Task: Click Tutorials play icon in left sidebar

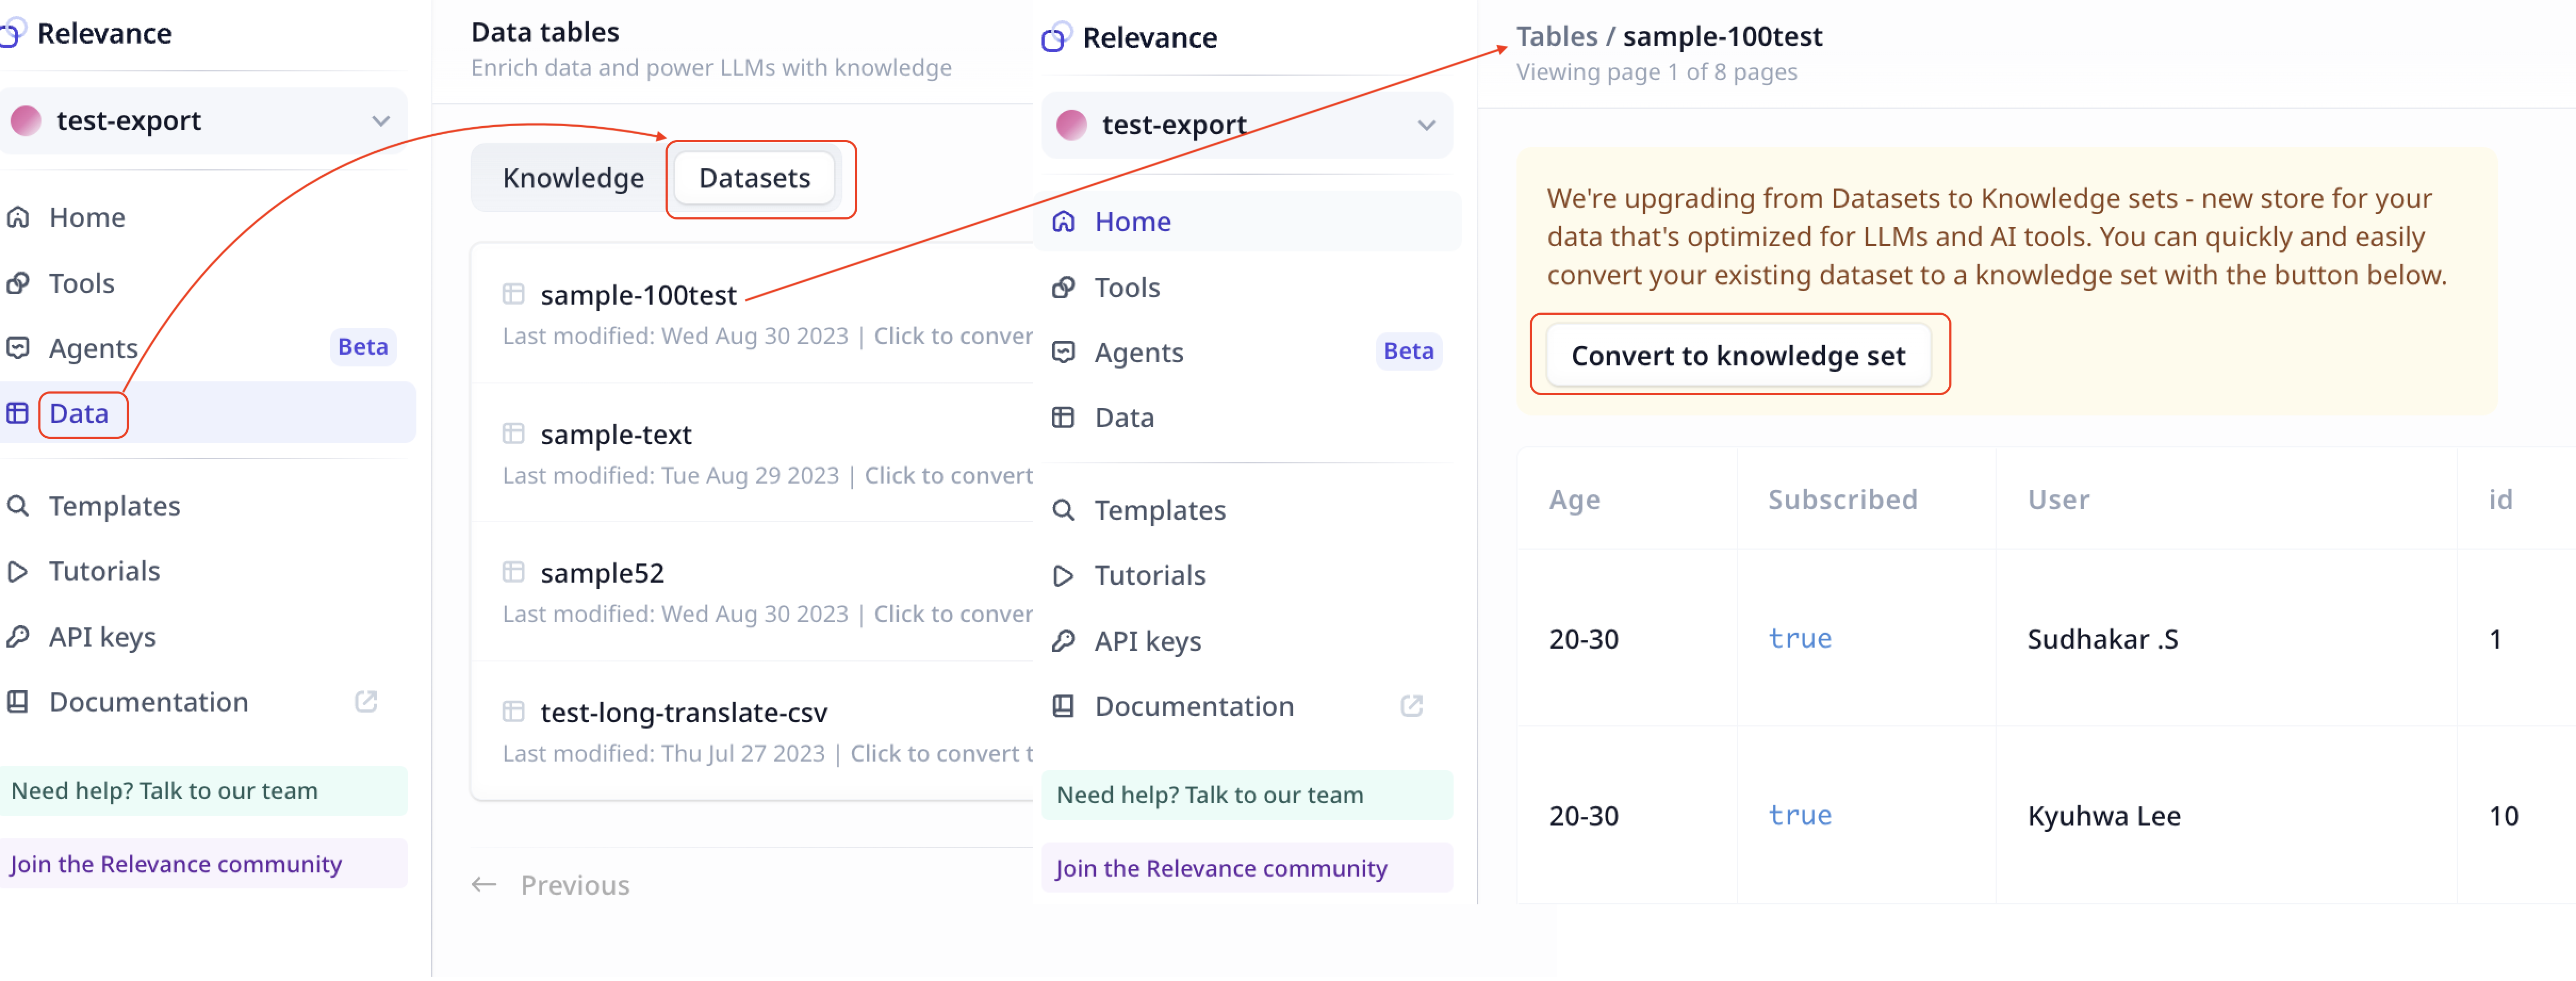Action: tap(18, 571)
